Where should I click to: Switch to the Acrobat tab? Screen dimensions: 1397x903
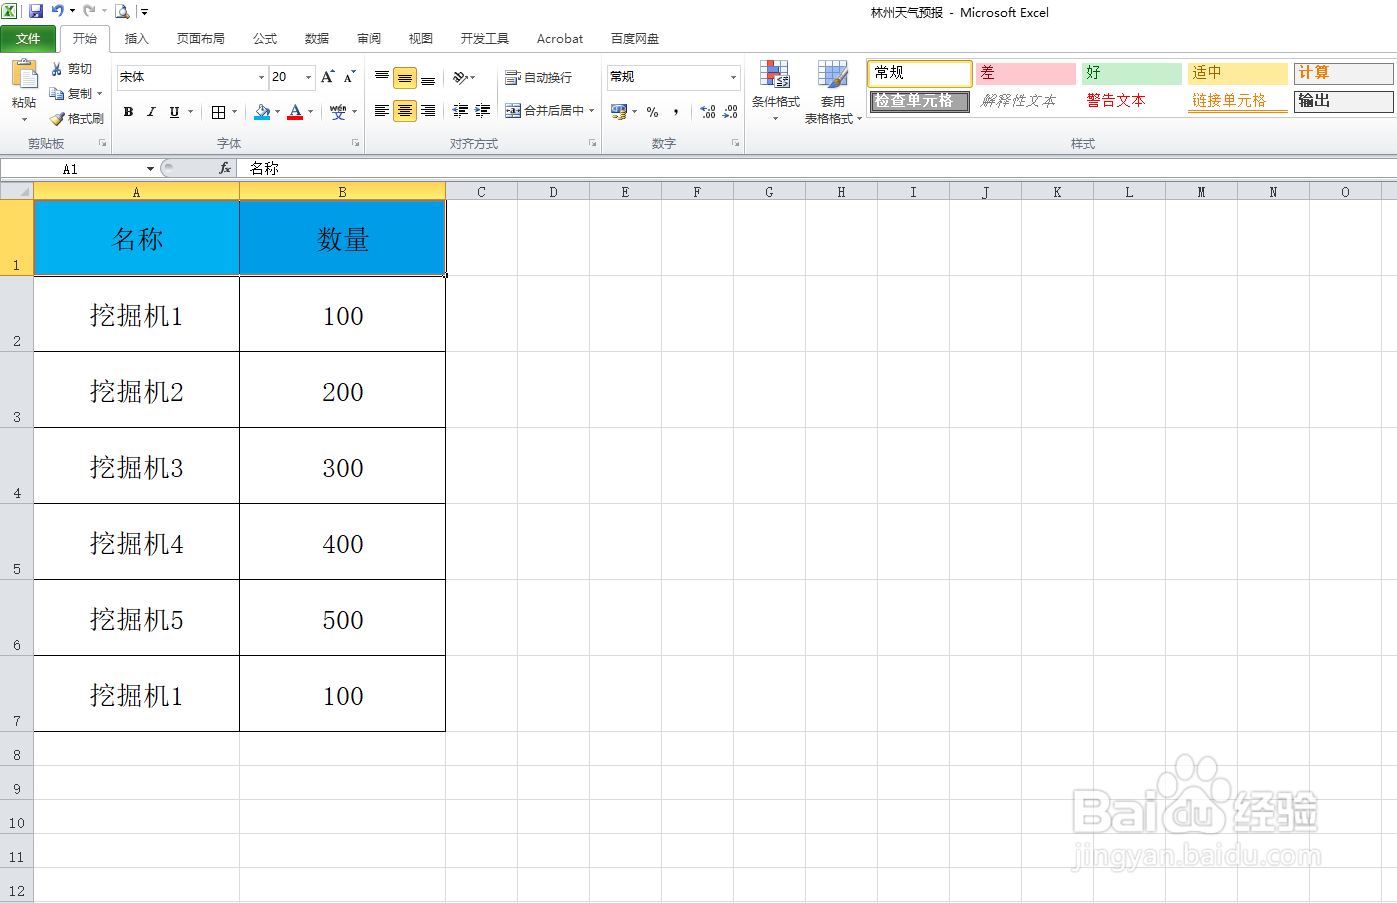560,38
